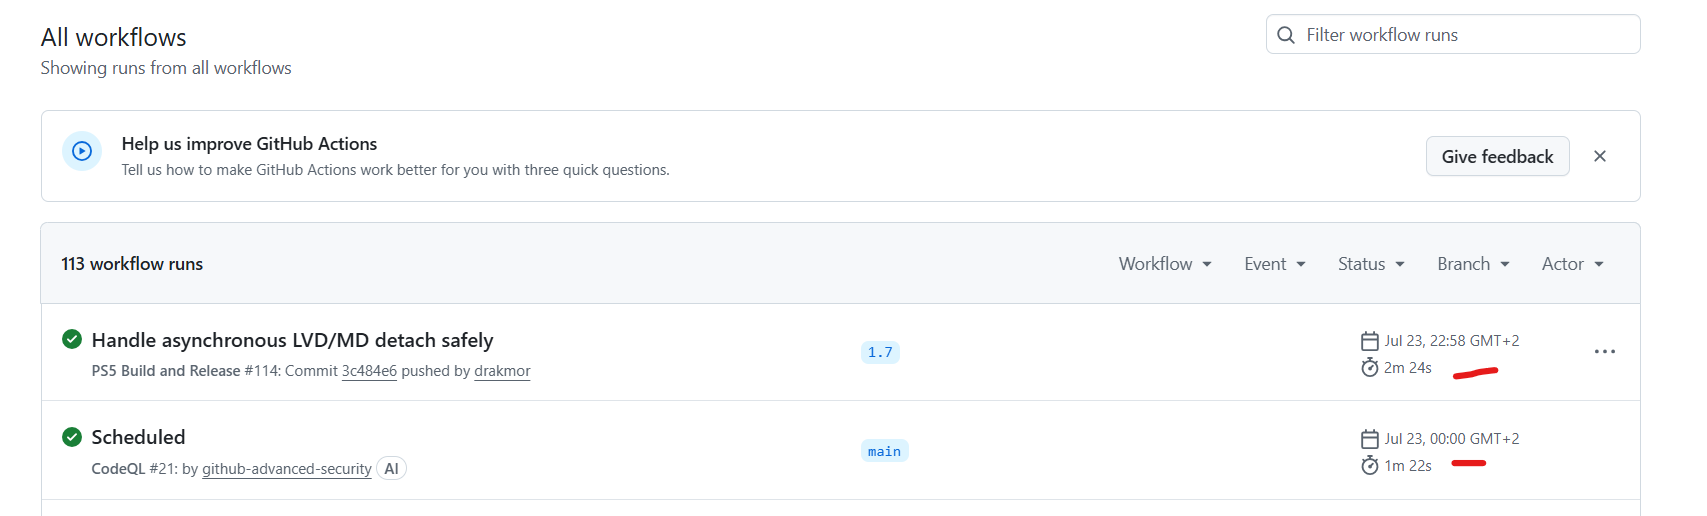
Task: Click the stopwatch icon next to 2m 24s
Action: (1370, 368)
